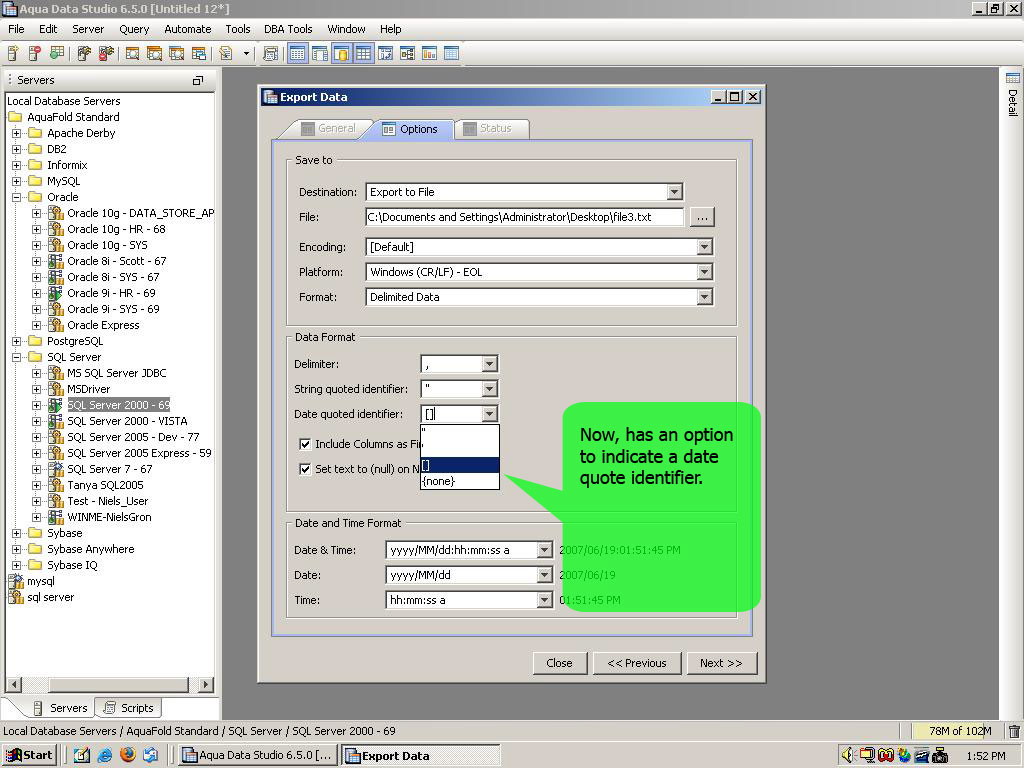The height and width of the screenshot is (768, 1024).
Task: Collapse the Oracle folder
Action: (16, 197)
